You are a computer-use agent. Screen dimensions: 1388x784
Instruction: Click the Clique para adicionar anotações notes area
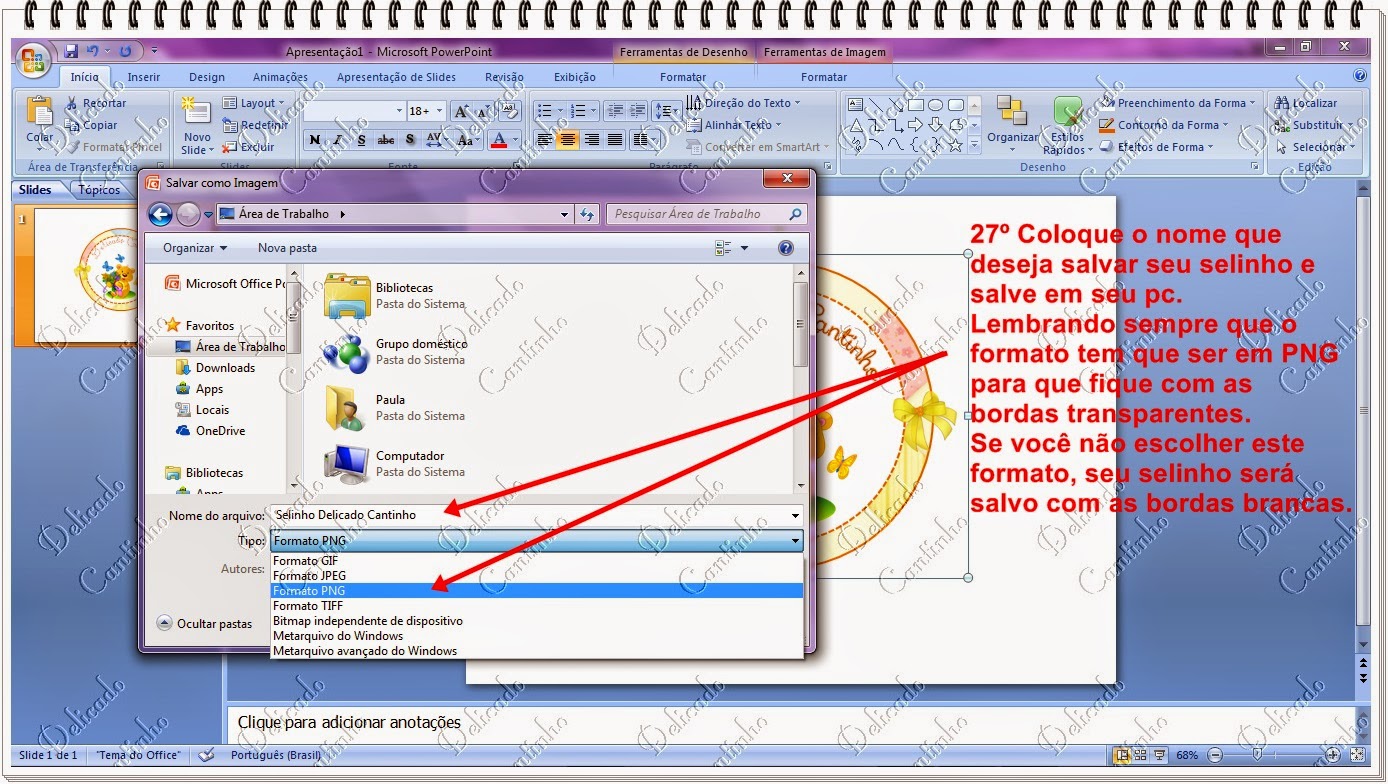795,722
